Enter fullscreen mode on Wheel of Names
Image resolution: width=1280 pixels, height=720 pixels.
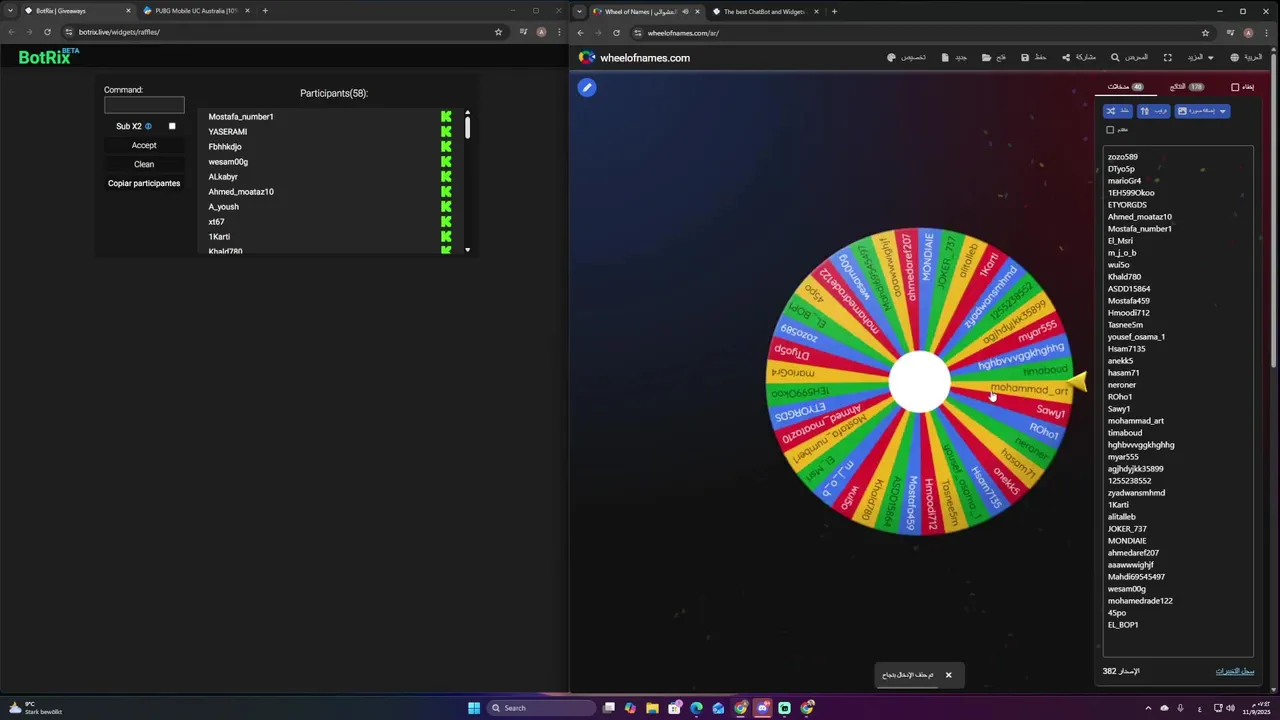click(1167, 58)
